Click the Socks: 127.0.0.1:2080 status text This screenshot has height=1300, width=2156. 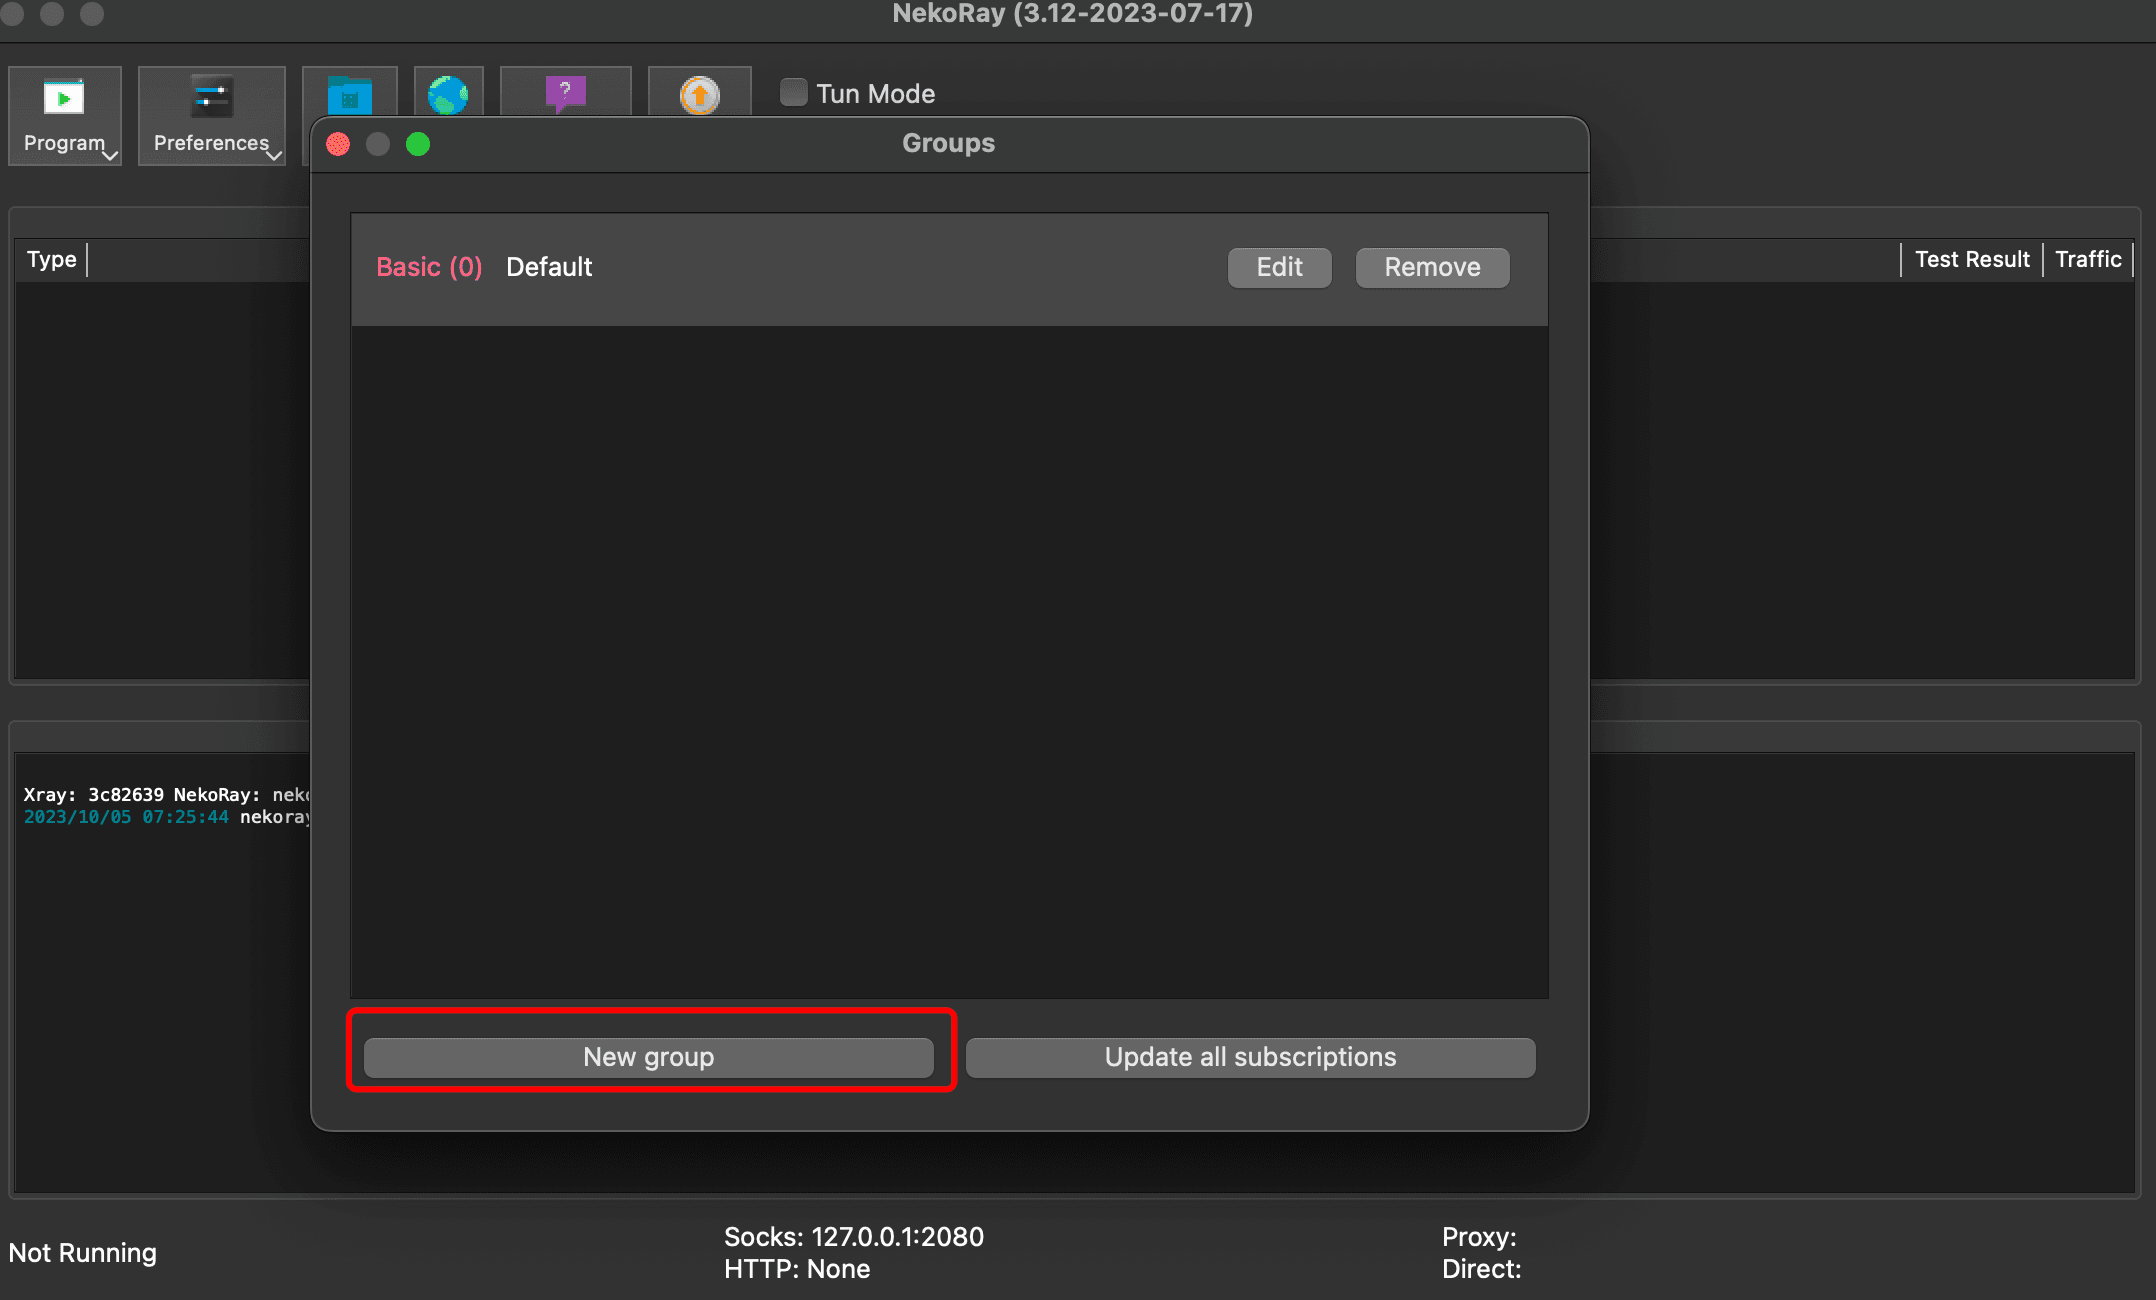(x=854, y=1237)
